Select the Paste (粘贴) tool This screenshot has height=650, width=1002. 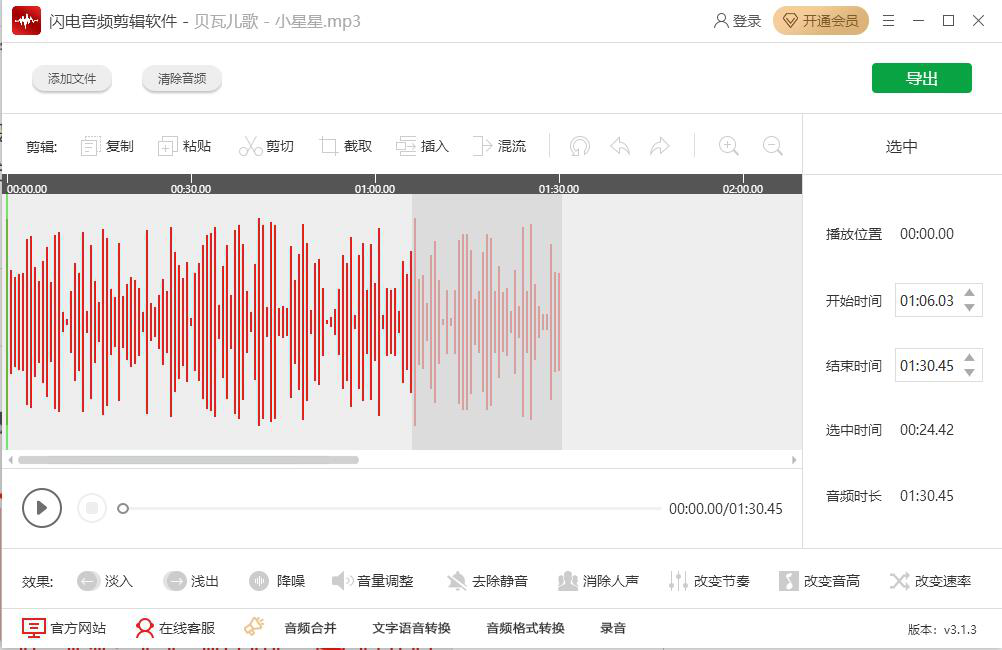[x=168, y=146]
